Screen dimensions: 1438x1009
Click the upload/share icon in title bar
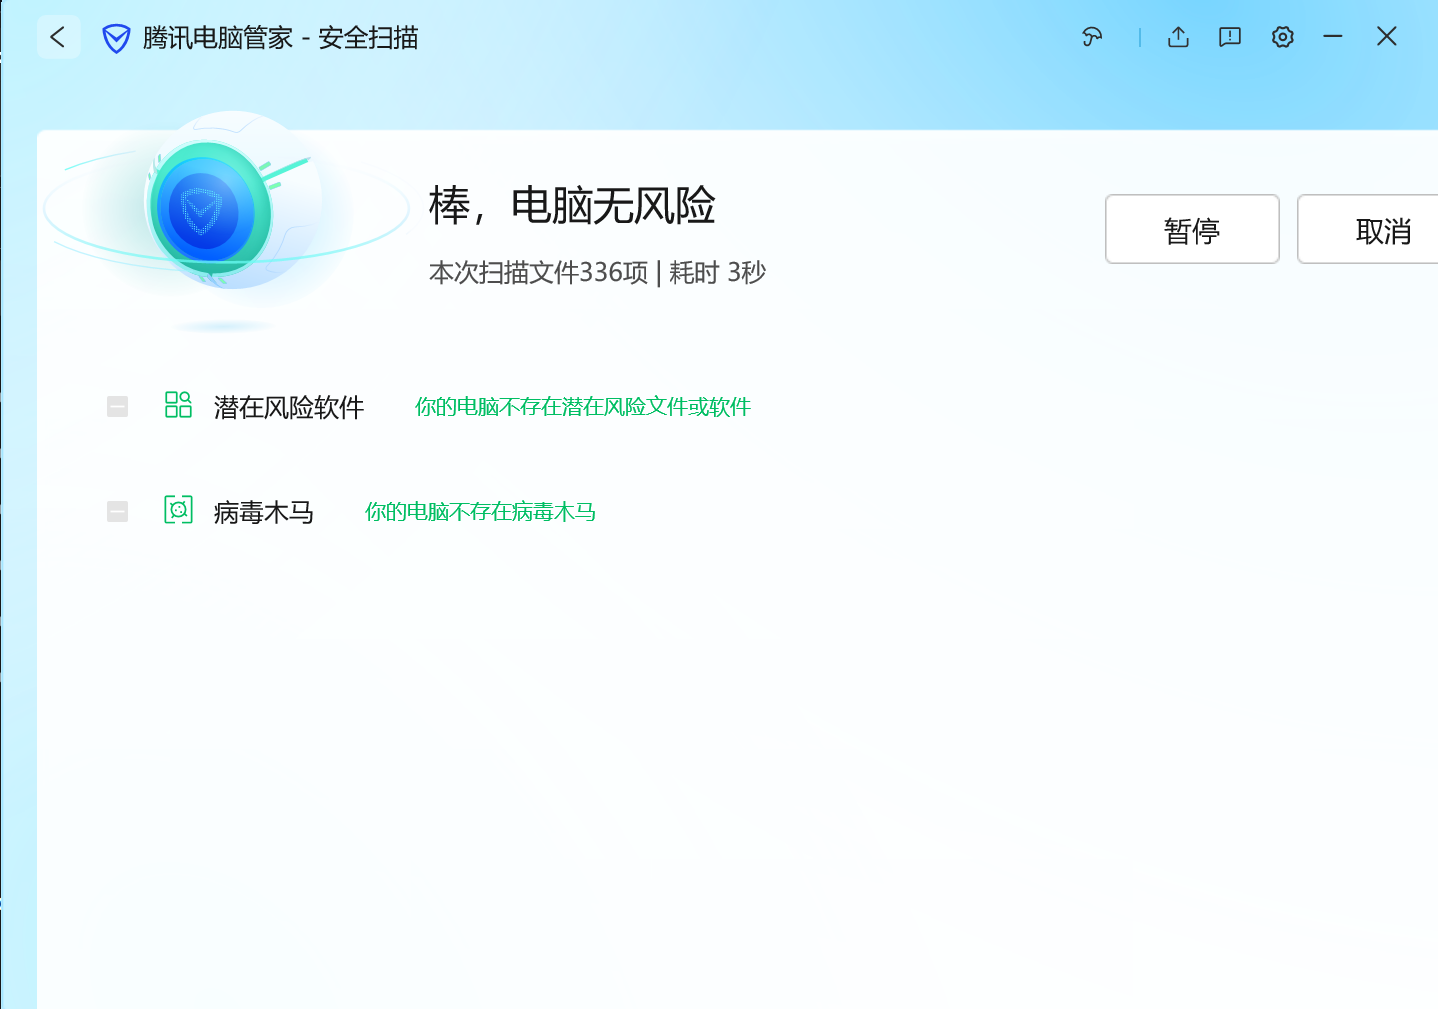(1178, 38)
